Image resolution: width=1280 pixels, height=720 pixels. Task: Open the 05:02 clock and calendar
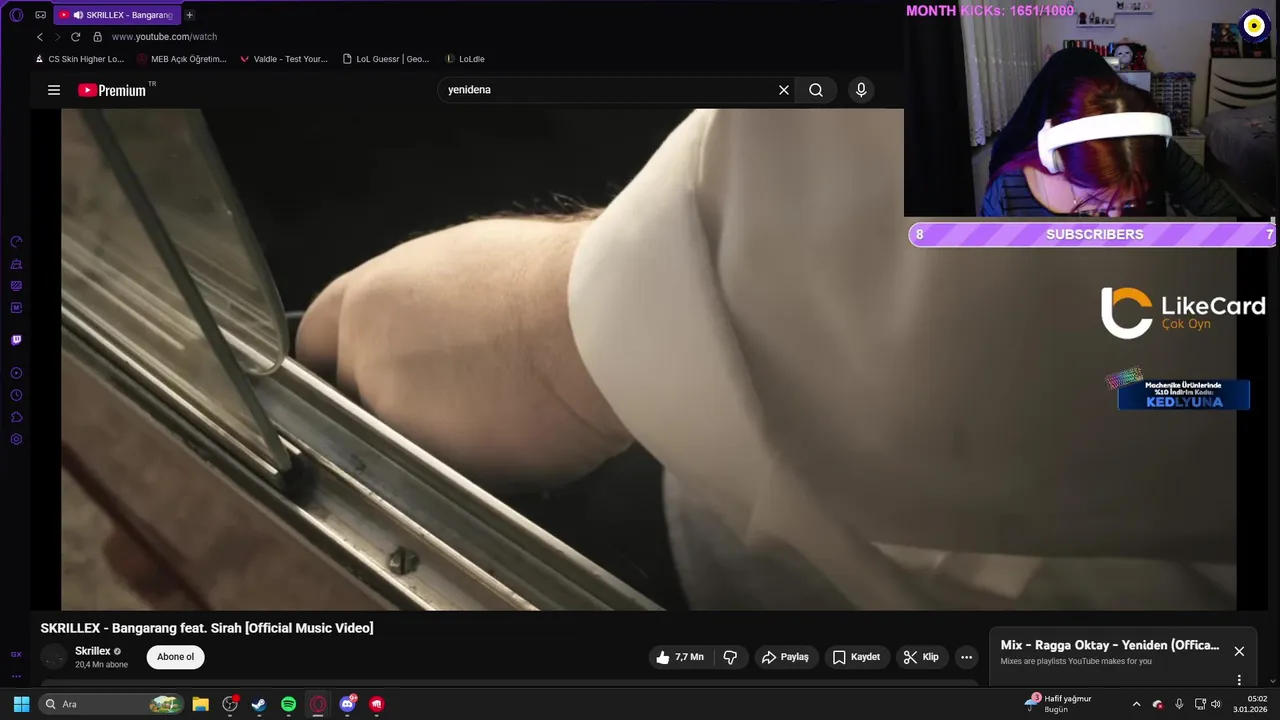[x=1251, y=704]
